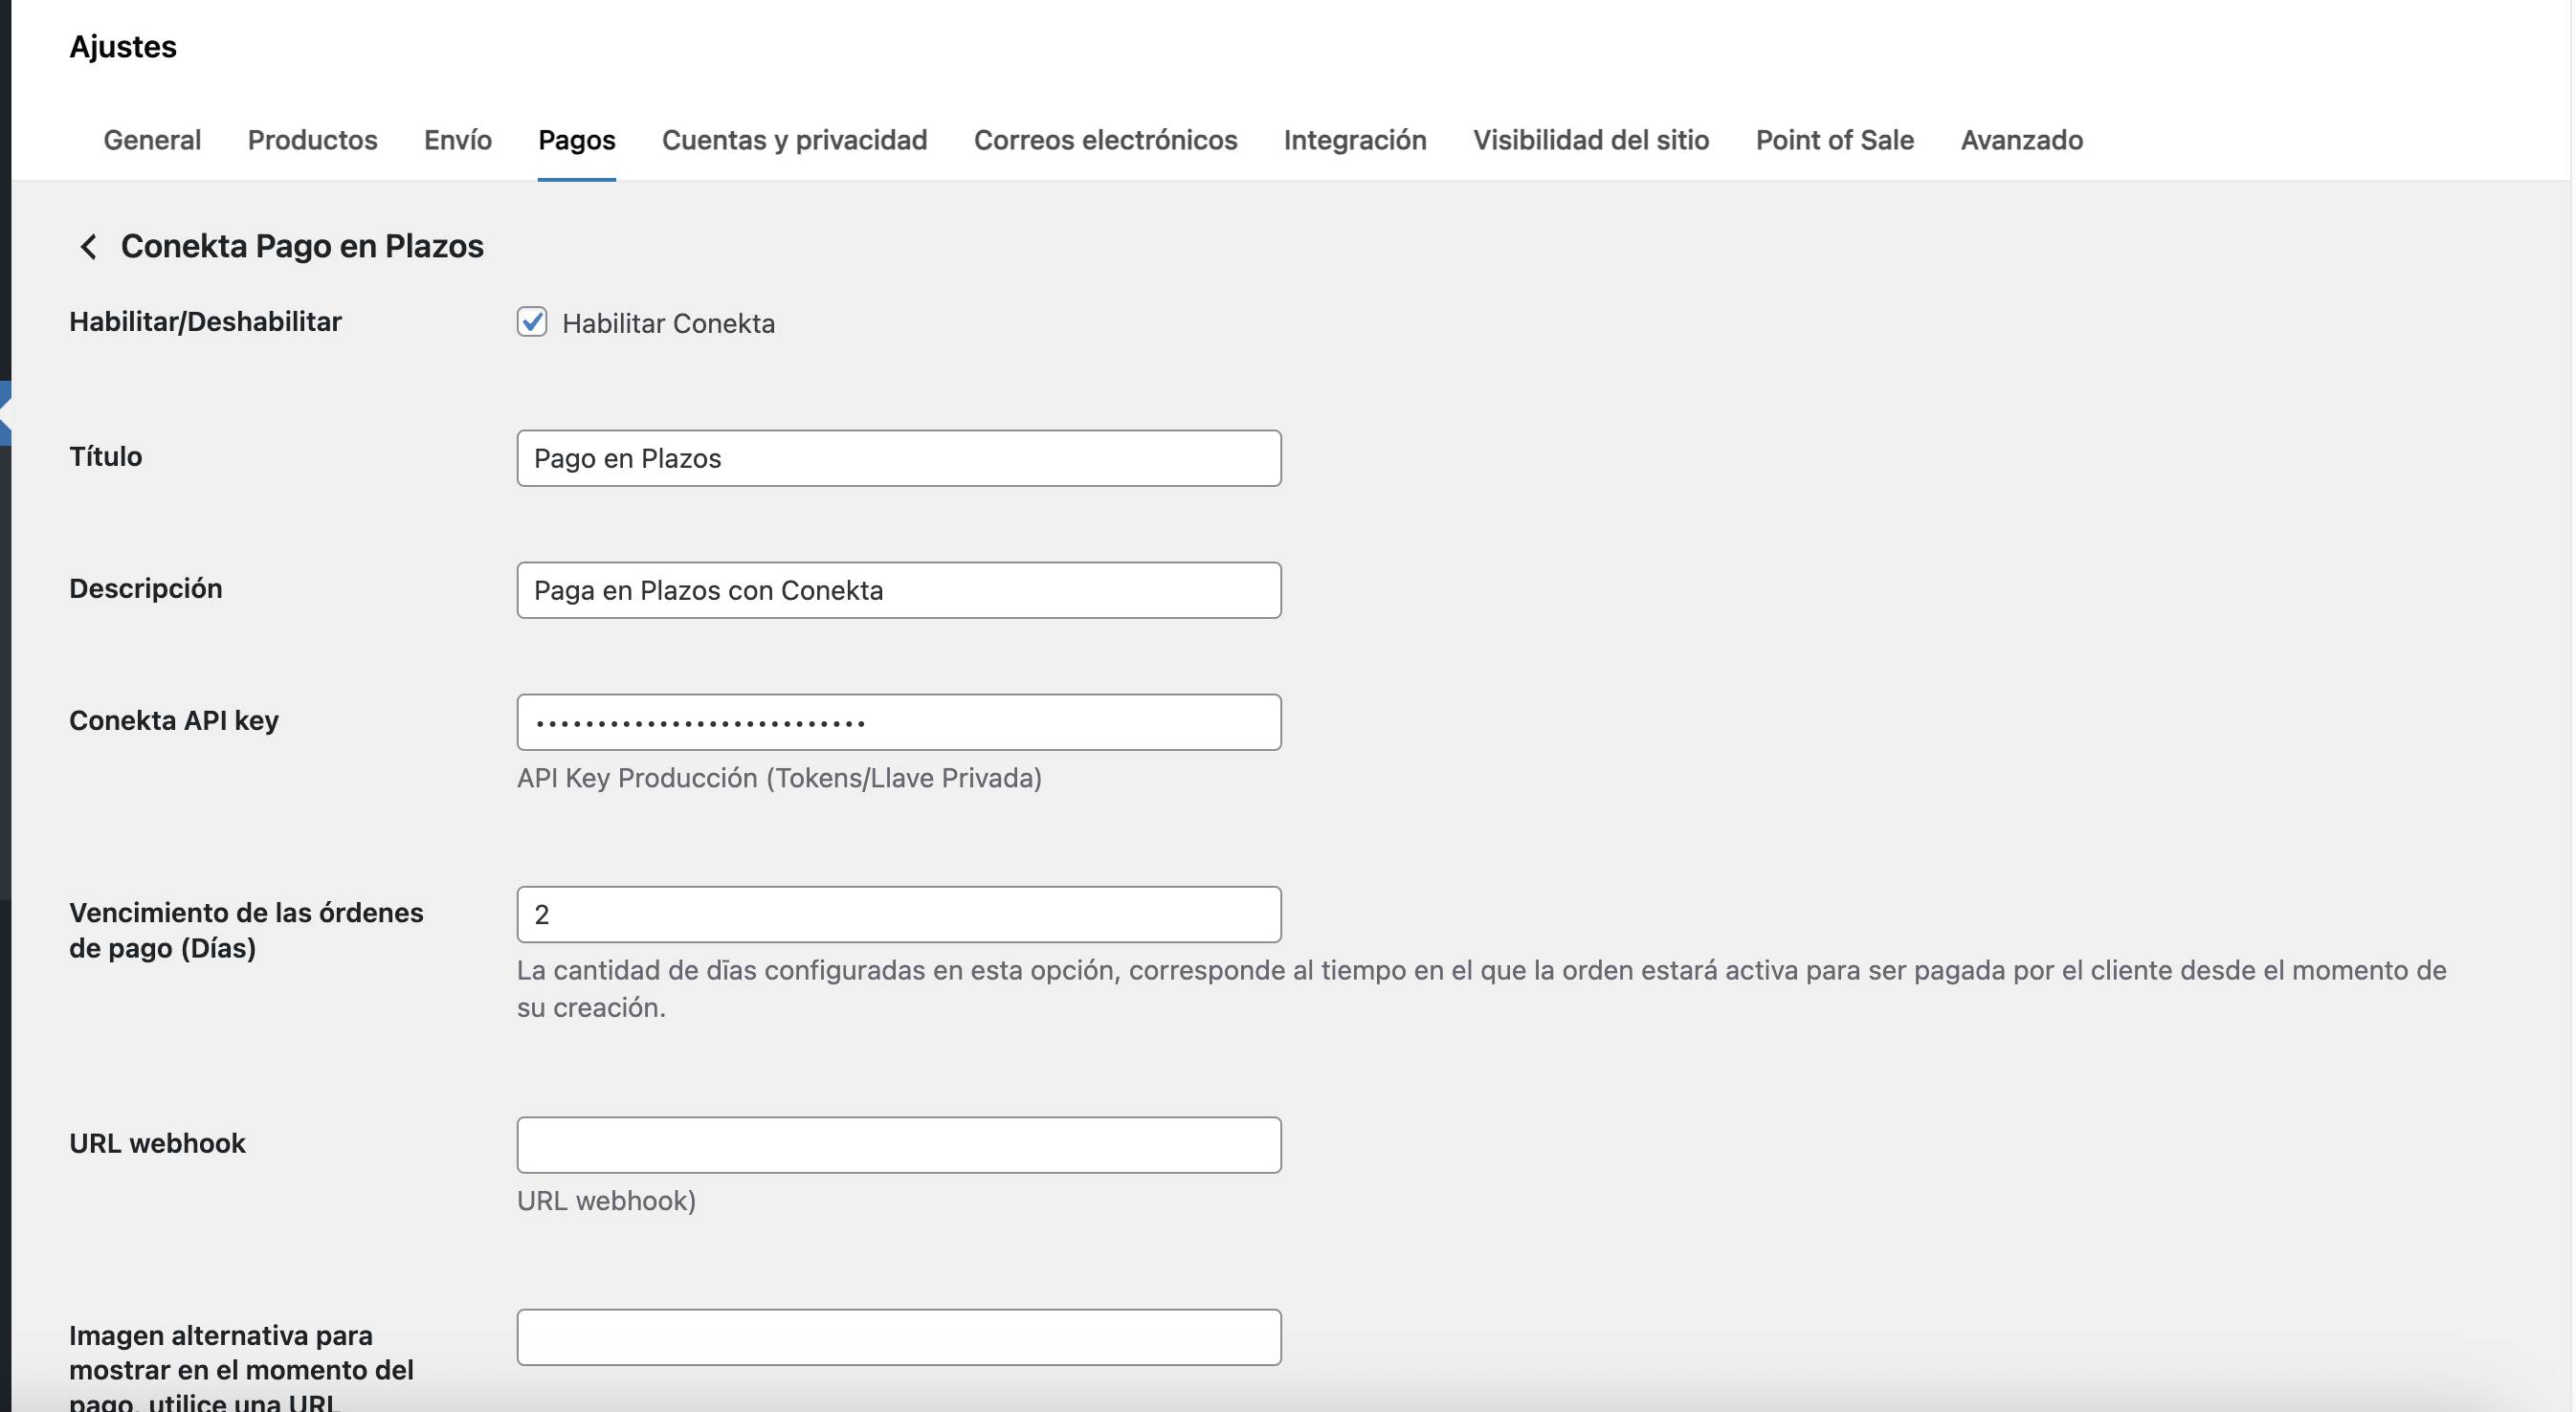Image resolution: width=2576 pixels, height=1412 pixels.
Task: Click the Habilitar Conekta label text
Action: [x=668, y=324]
